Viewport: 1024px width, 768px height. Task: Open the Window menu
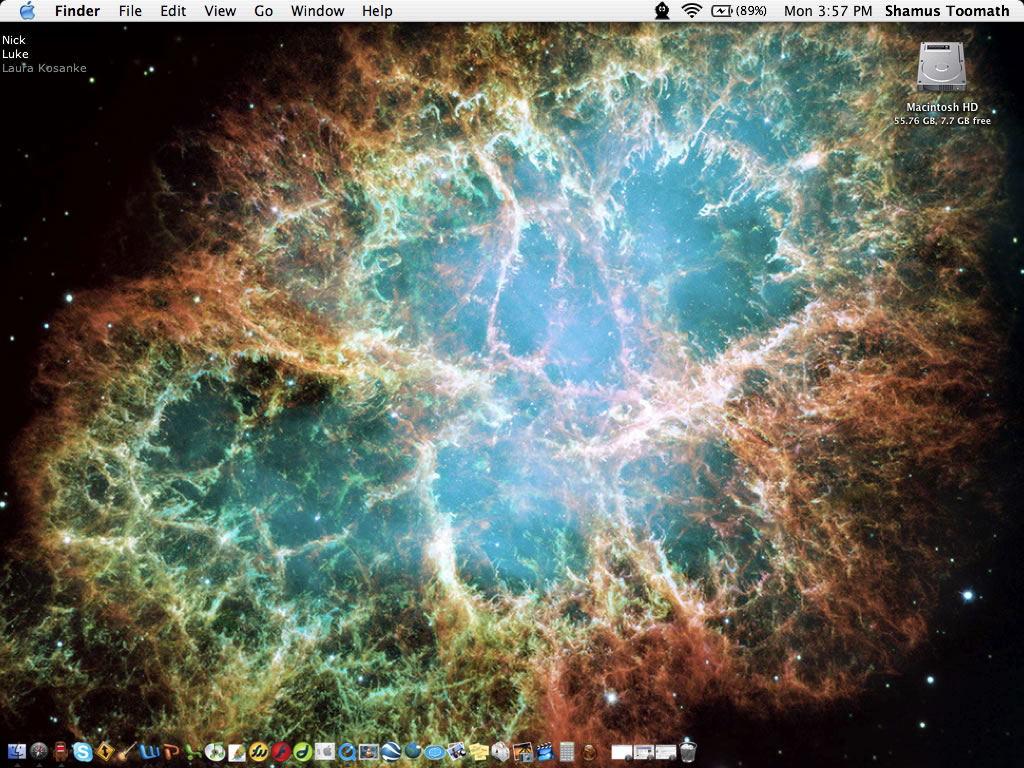[317, 11]
